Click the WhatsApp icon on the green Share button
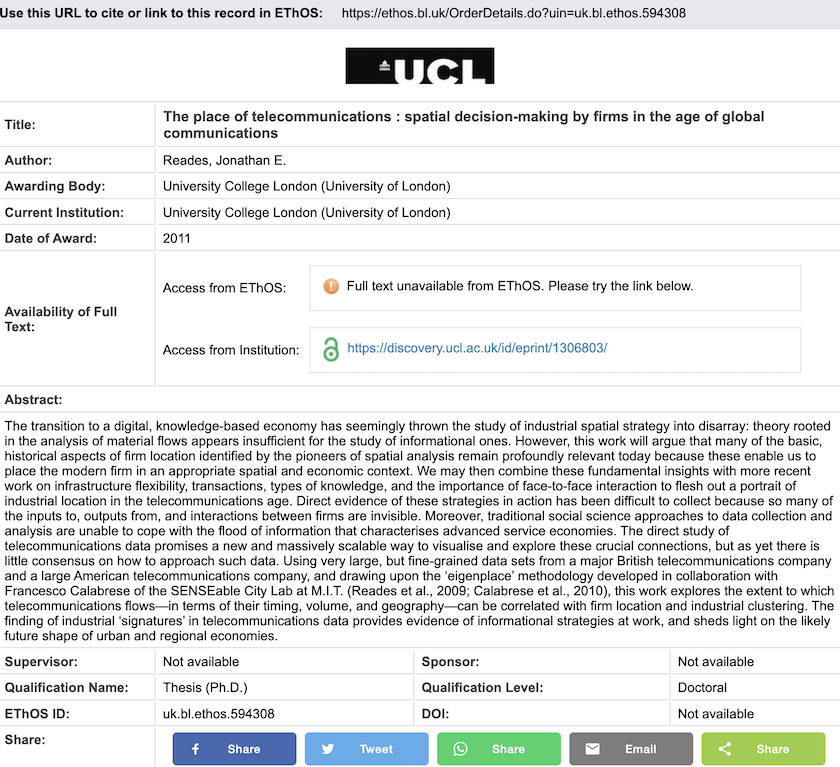Screen dimensions: 840x767 pyautogui.click(x=460, y=748)
